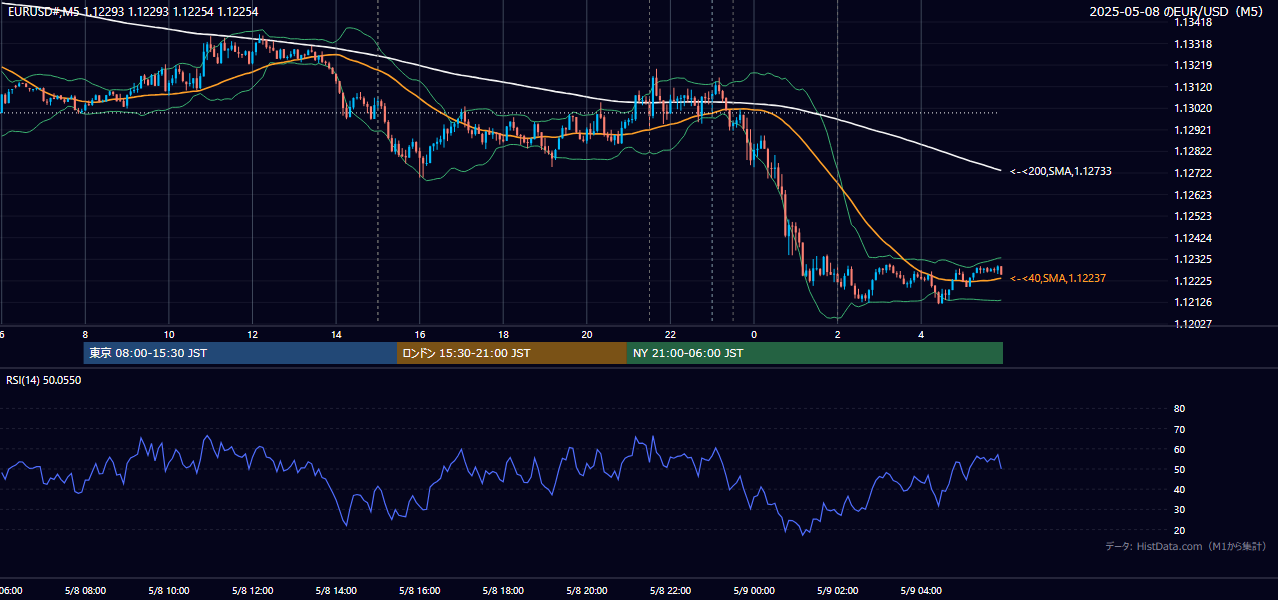Click the 40,SMA,1.12237 moving average label
The width and height of the screenshot is (1278, 600).
click(1058, 279)
